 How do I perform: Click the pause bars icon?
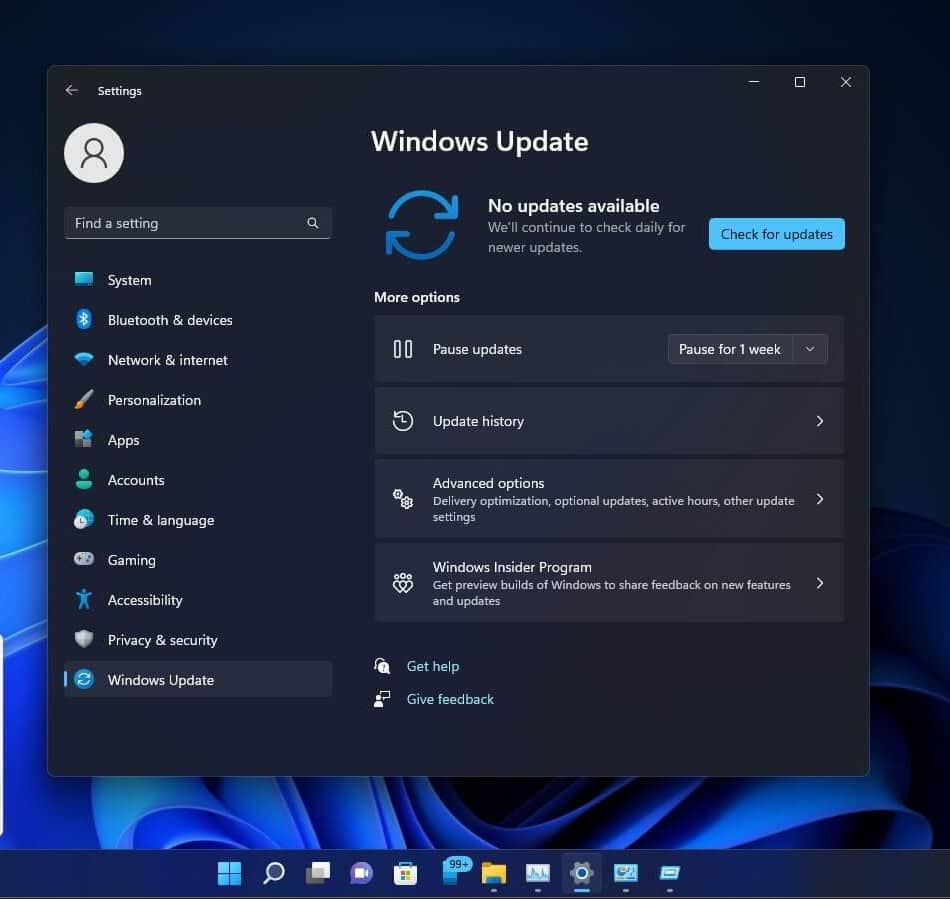(x=403, y=349)
